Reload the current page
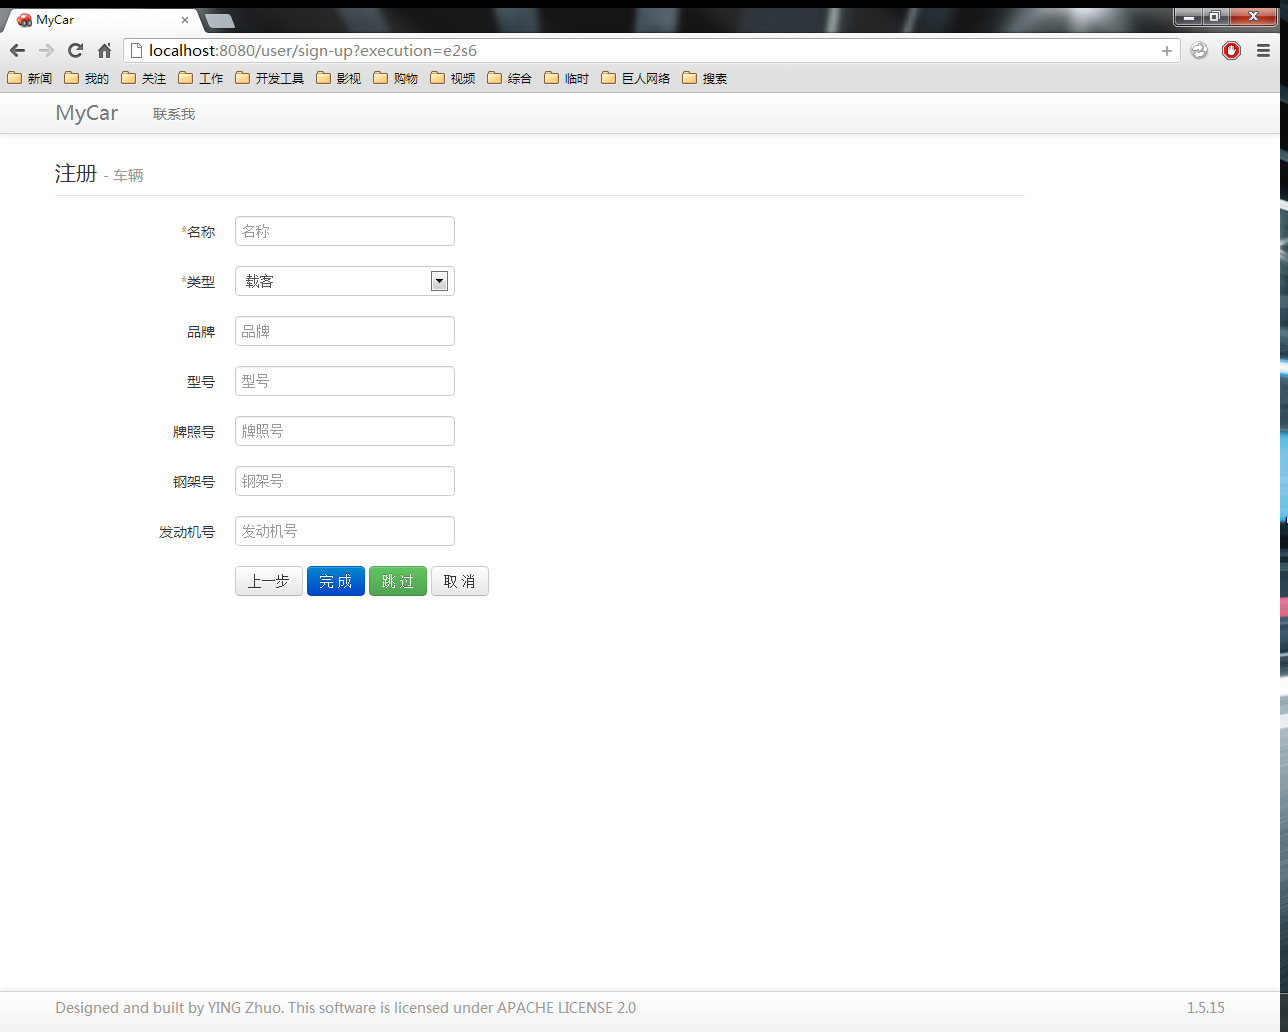1288x1032 pixels. pyautogui.click(x=75, y=51)
